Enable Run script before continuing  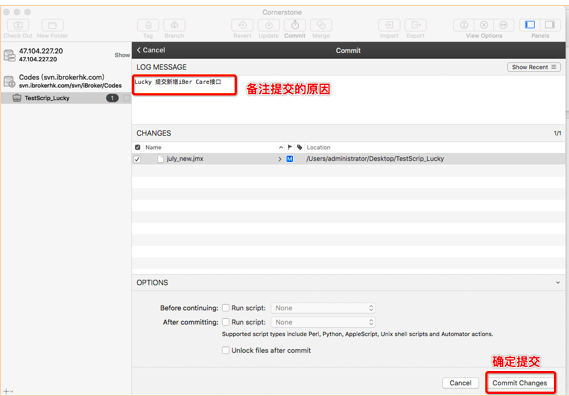click(226, 308)
